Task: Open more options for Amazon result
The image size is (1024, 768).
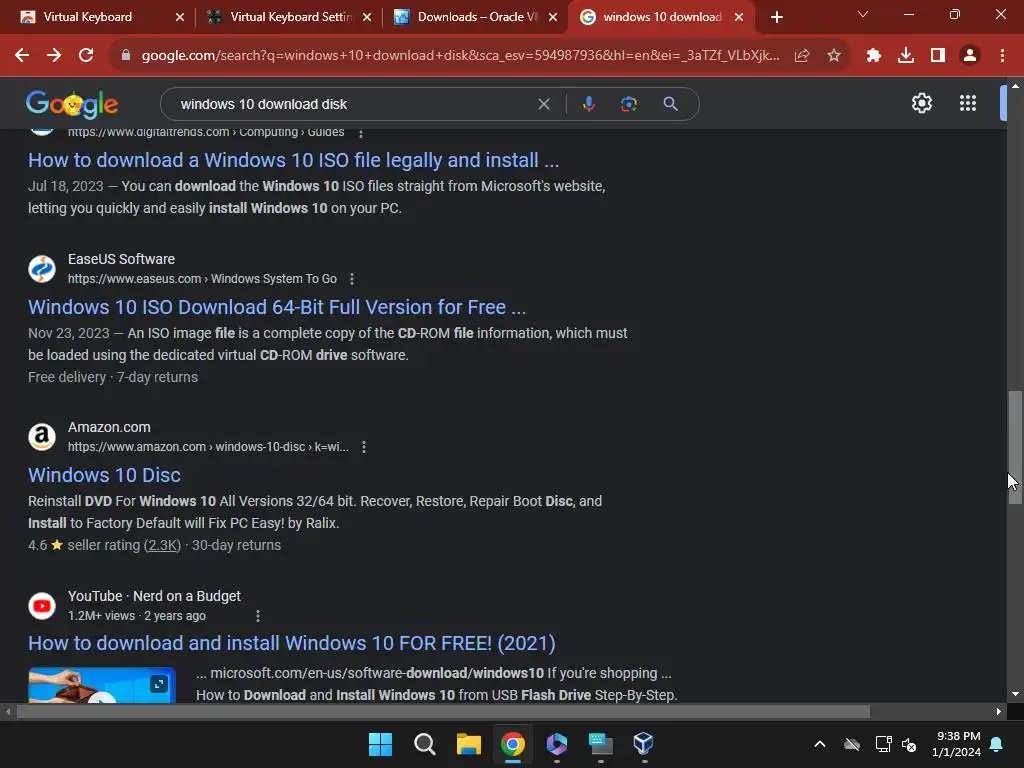Action: [364, 447]
